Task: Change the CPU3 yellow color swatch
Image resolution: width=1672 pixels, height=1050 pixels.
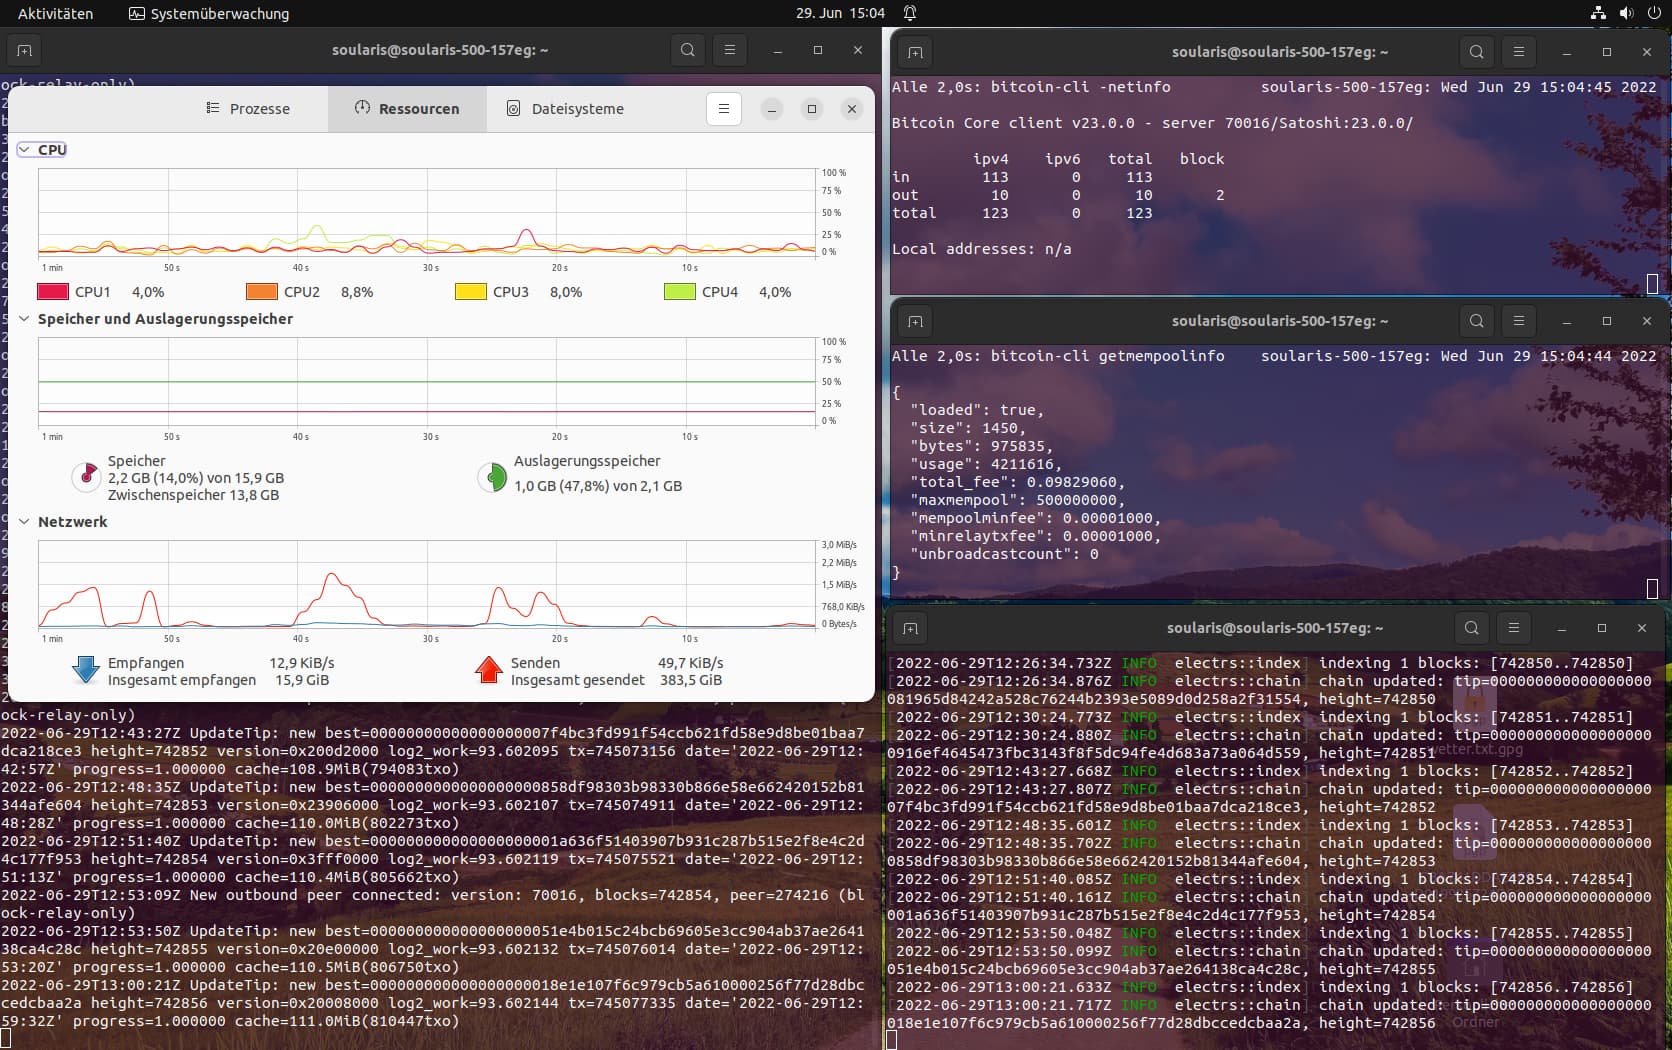Action: pos(471,292)
